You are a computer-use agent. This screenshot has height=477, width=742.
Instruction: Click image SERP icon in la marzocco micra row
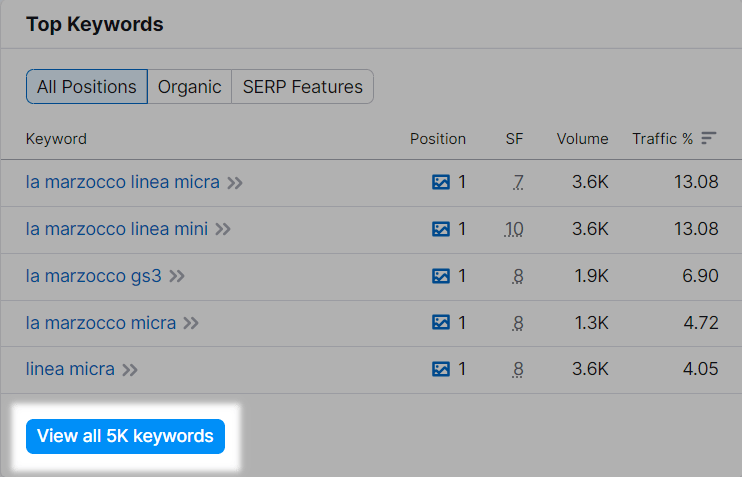coord(440,322)
